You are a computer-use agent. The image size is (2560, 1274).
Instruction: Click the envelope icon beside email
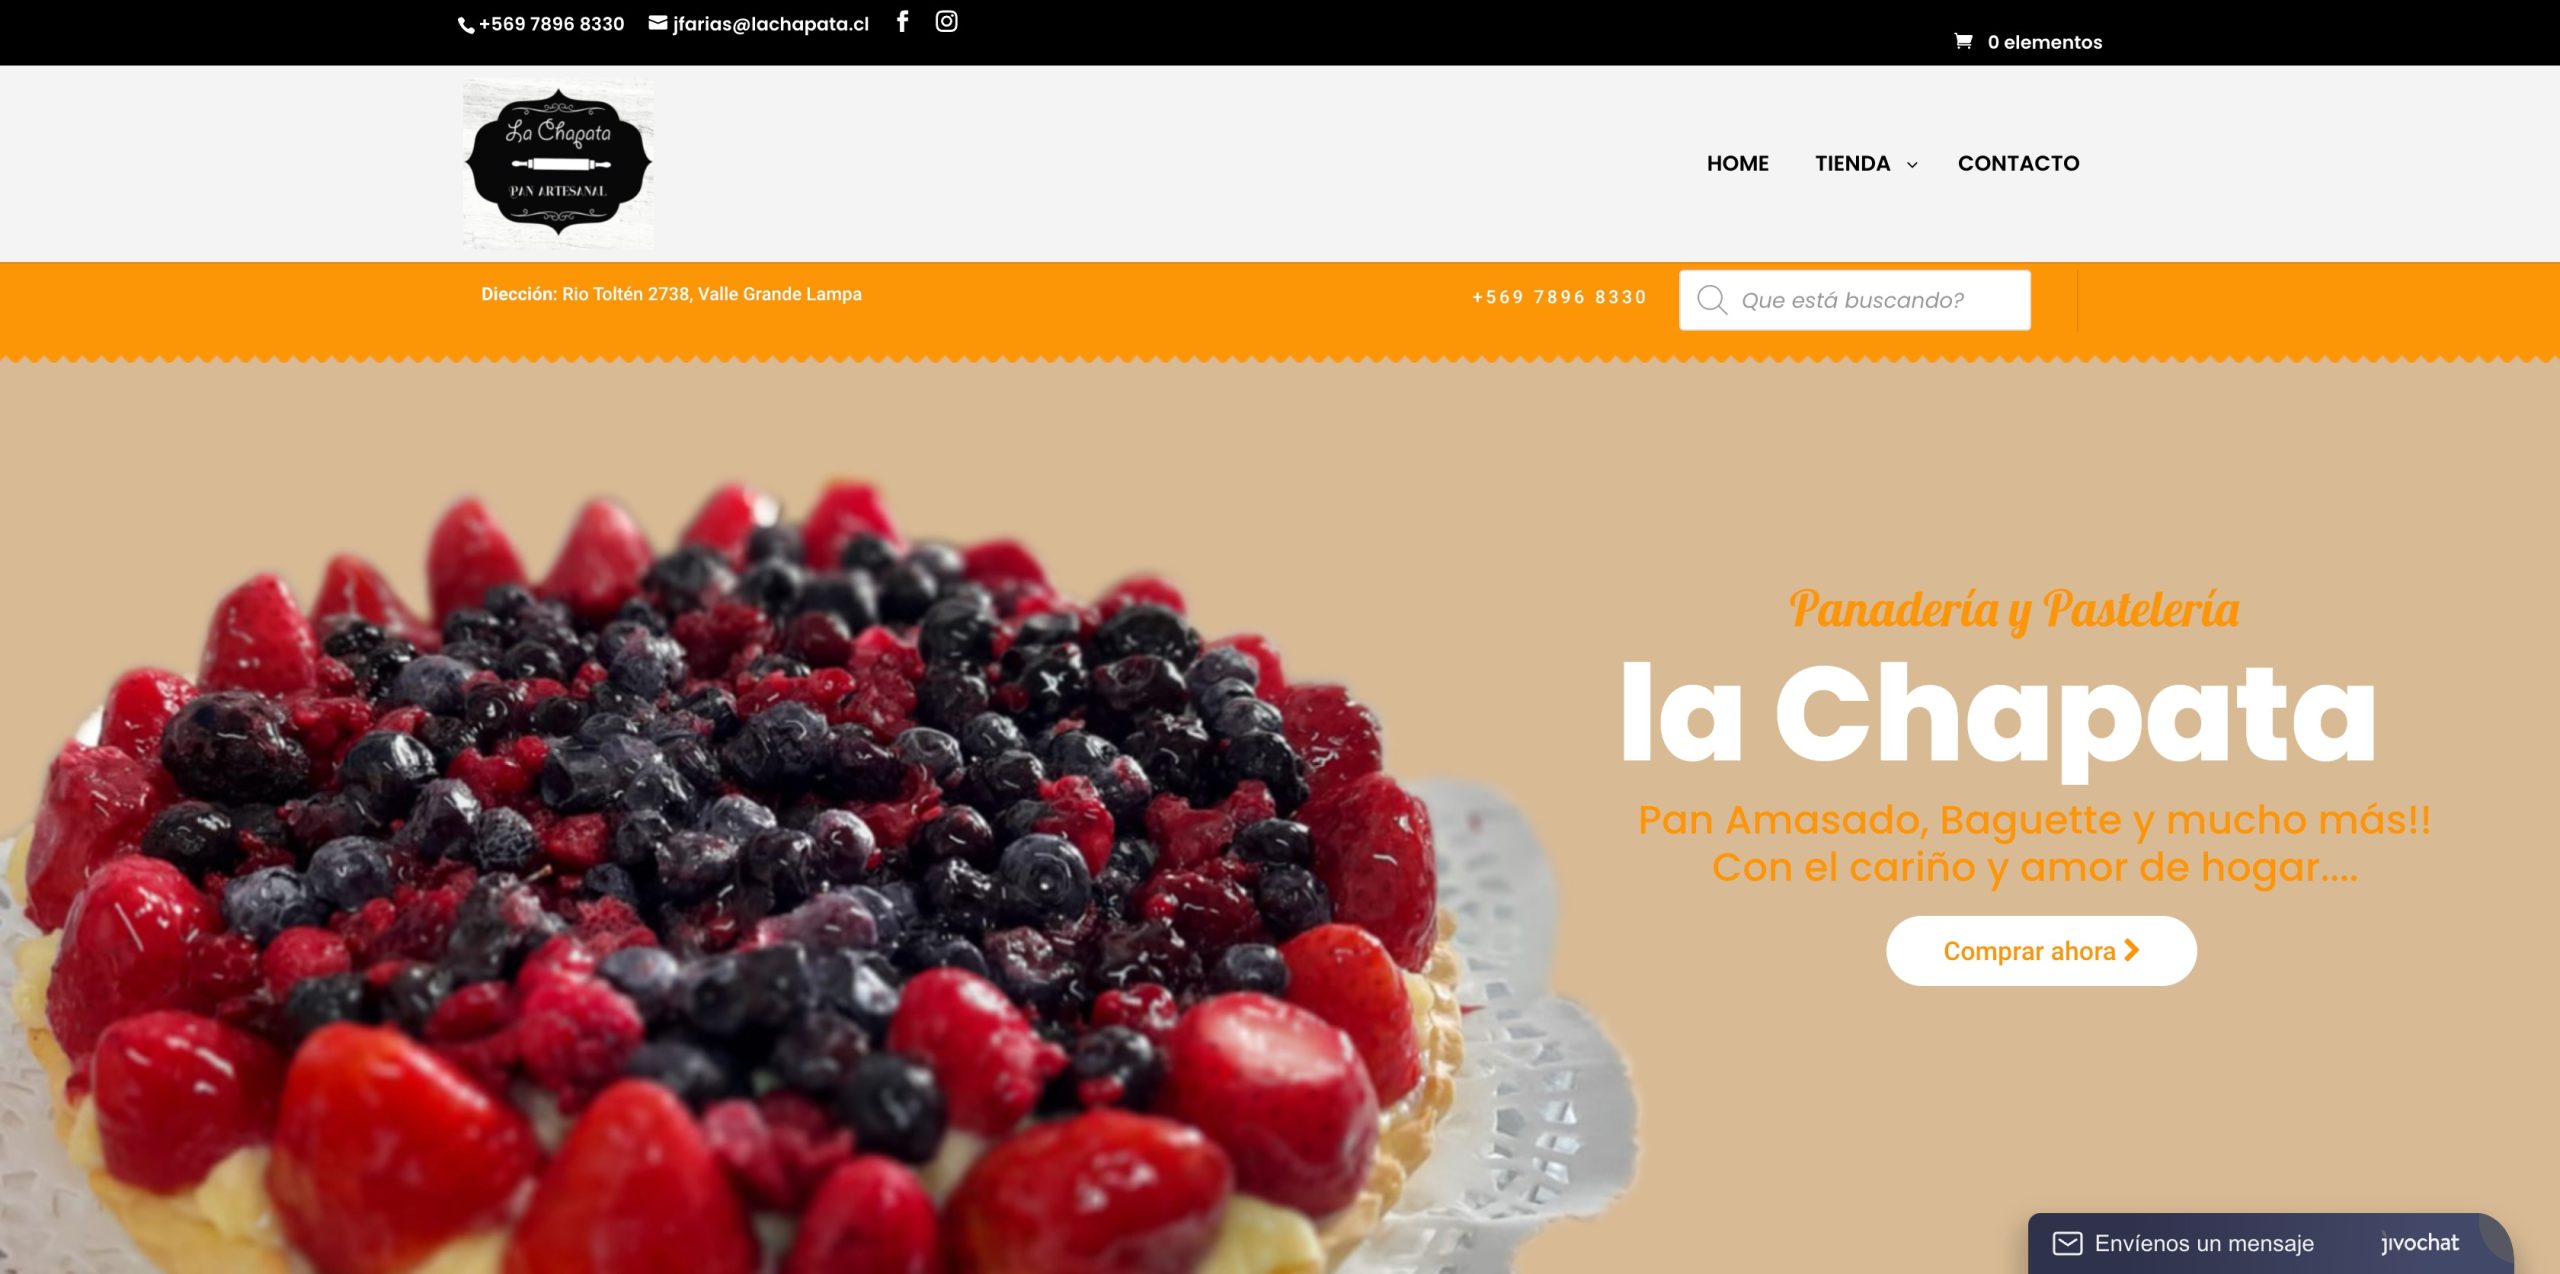point(658,23)
